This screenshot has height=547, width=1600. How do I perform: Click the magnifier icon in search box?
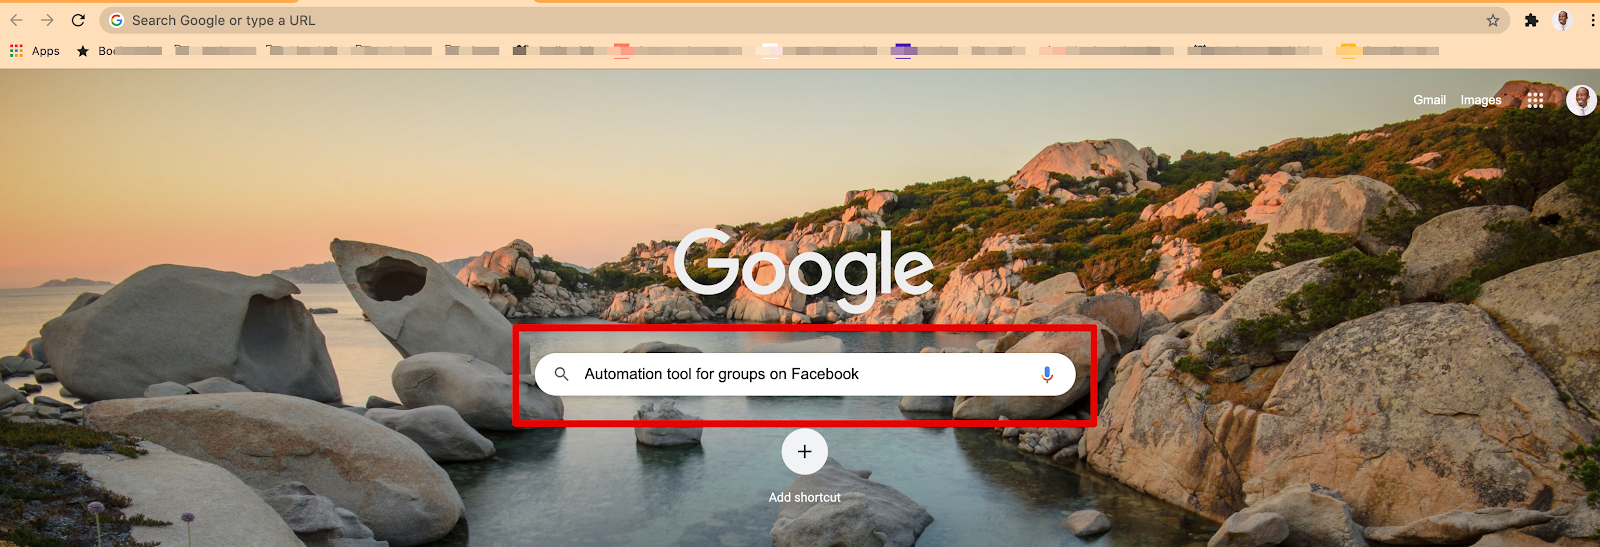(x=562, y=374)
